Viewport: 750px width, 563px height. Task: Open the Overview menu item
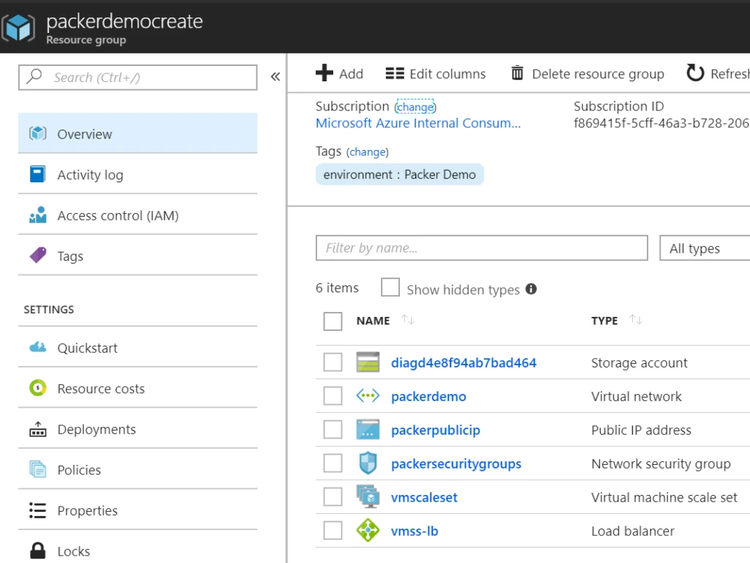[x=138, y=133]
